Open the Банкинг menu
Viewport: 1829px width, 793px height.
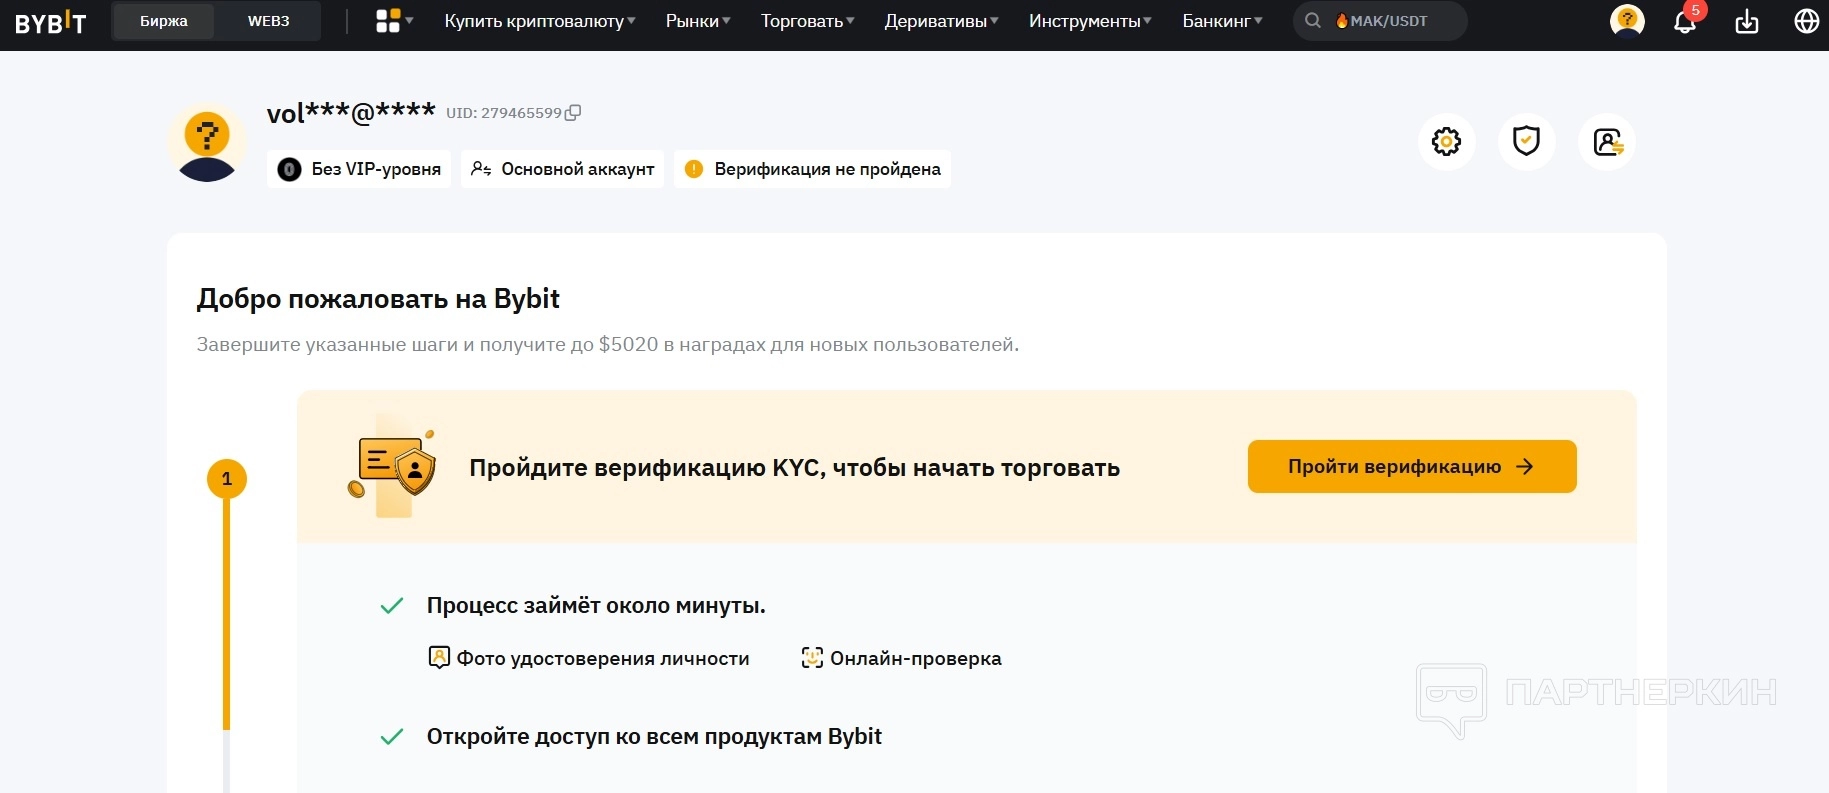pyautogui.click(x=1222, y=21)
